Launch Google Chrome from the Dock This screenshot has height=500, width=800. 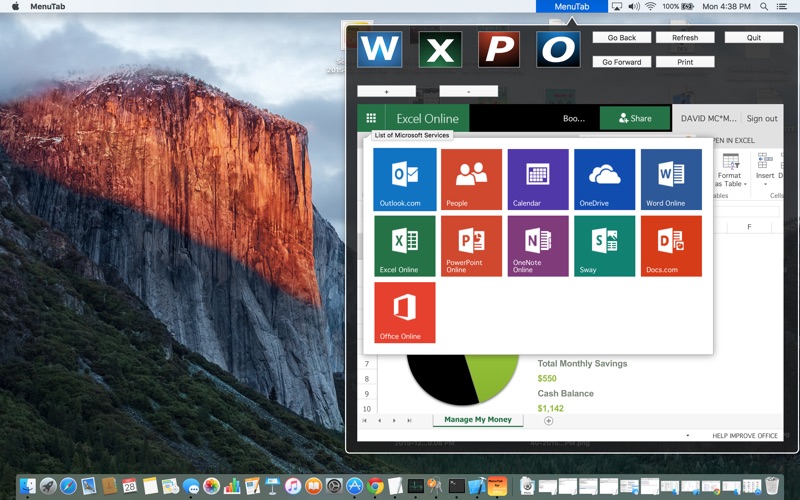pos(375,486)
